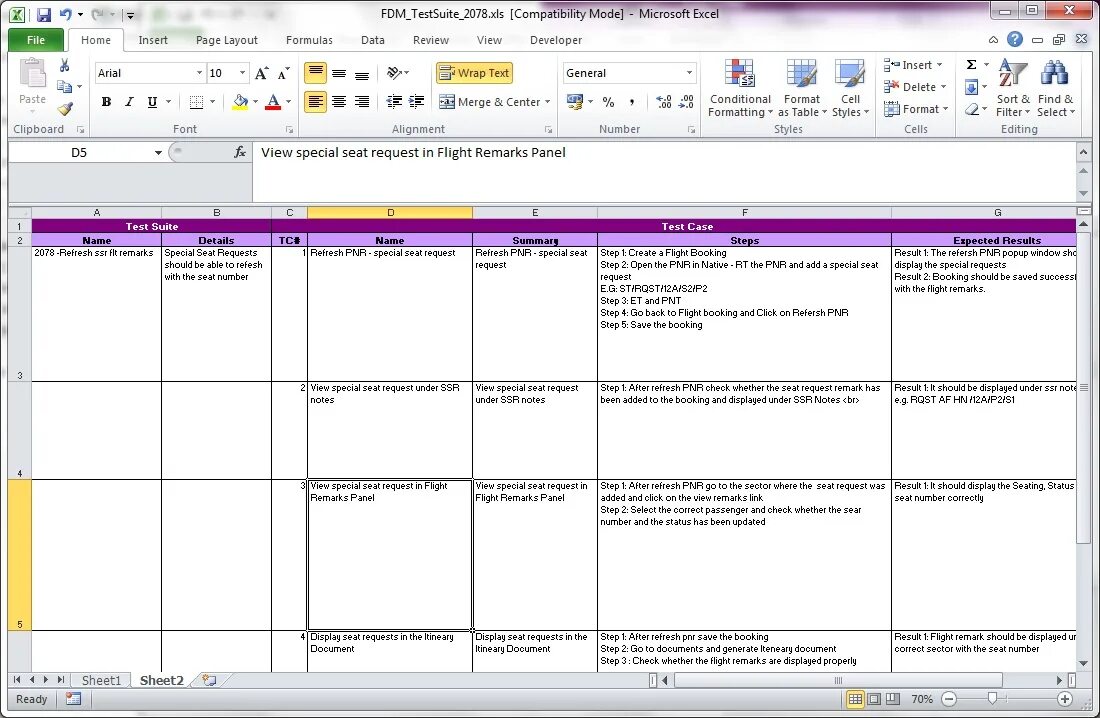Toggle Wrap Text button

(474, 73)
